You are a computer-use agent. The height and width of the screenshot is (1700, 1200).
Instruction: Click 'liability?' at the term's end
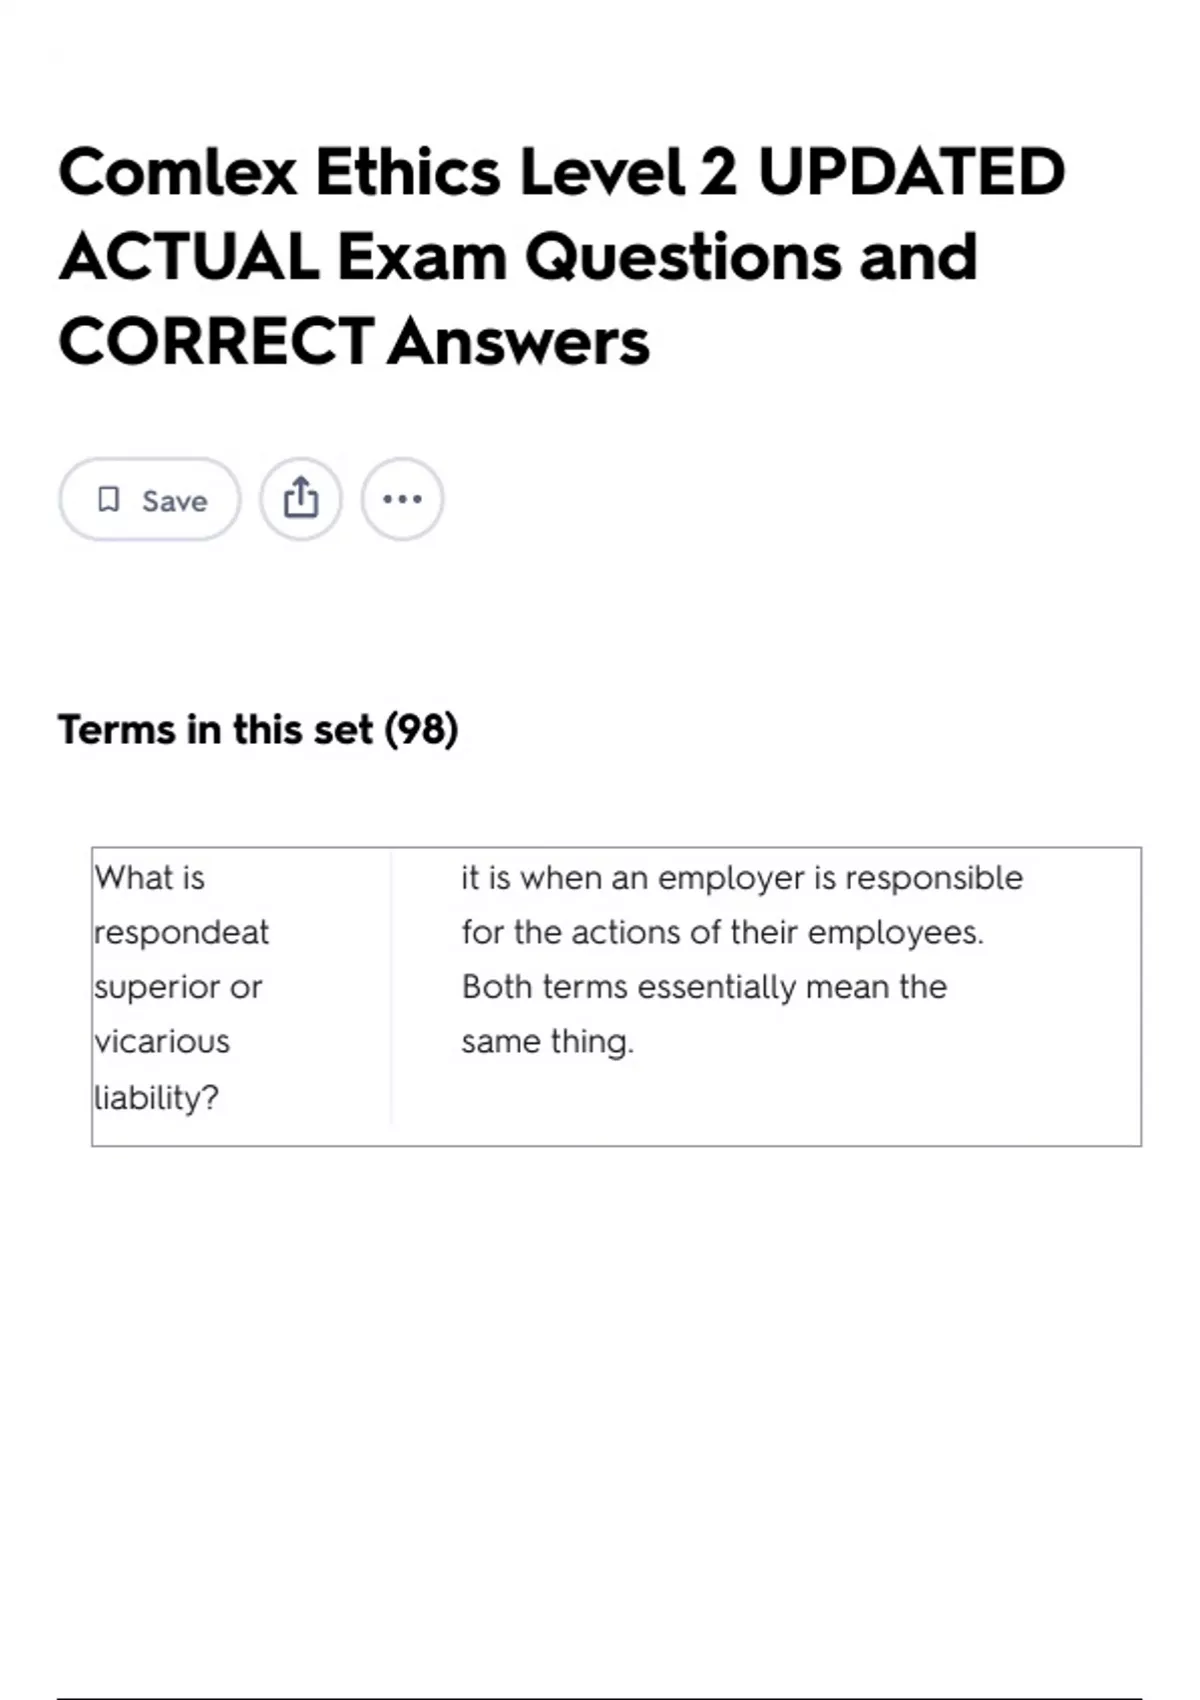(156, 1097)
